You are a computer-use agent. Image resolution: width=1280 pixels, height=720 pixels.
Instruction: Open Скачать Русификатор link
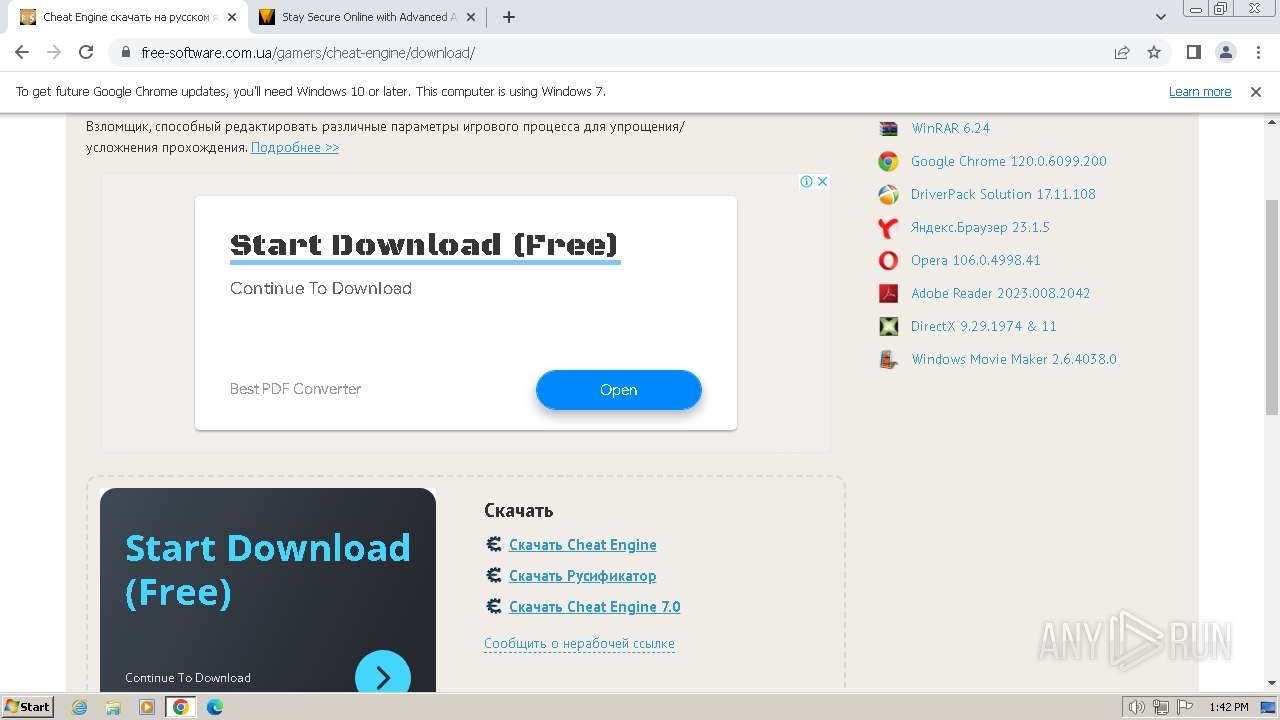coord(583,576)
